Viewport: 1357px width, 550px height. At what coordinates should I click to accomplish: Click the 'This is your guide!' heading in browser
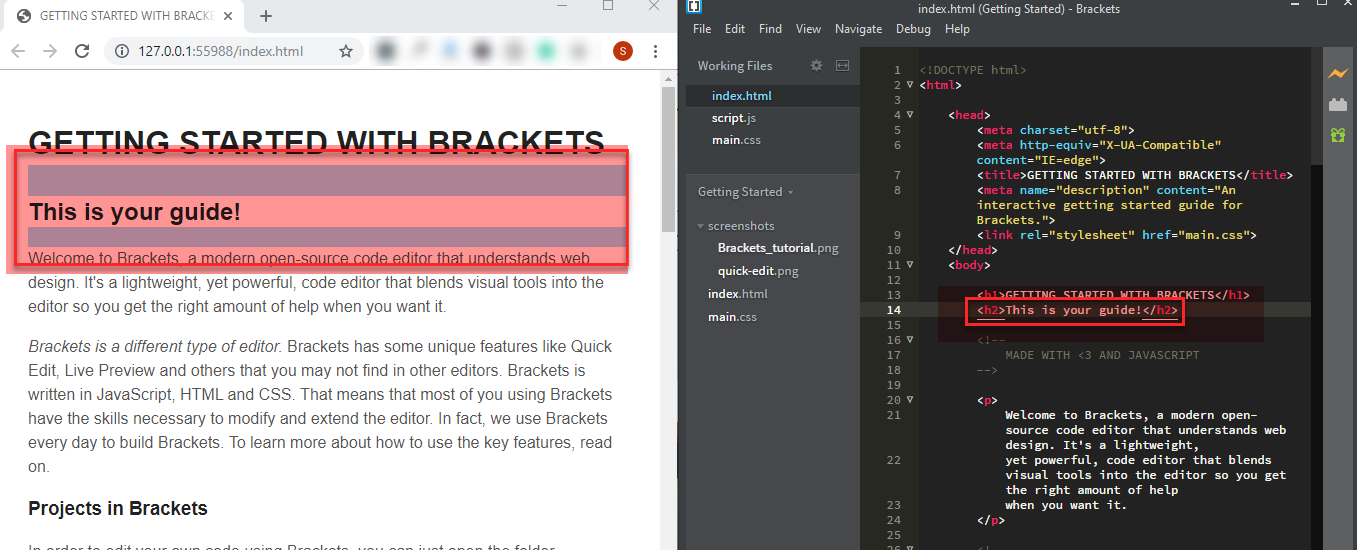(135, 212)
